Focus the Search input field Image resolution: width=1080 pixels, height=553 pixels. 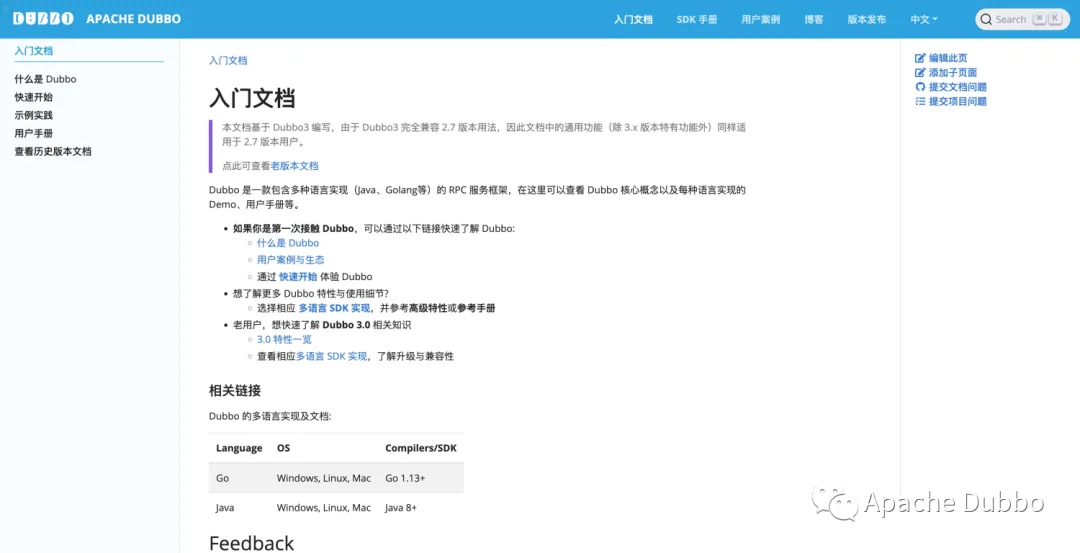coord(1023,19)
